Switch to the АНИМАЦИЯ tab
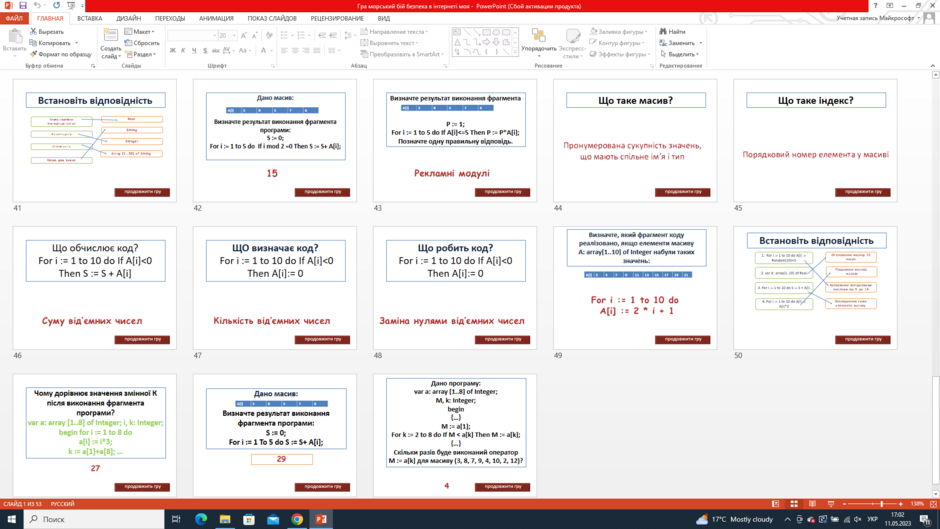 pyautogui.click(x=216, y=19)
